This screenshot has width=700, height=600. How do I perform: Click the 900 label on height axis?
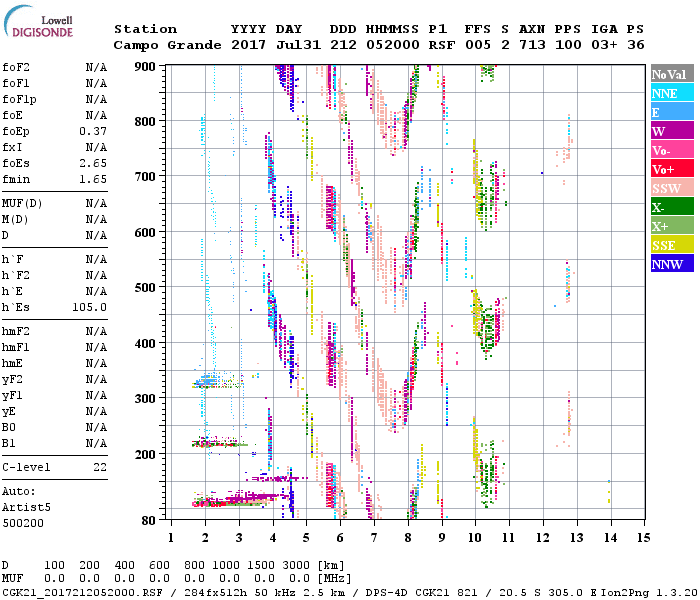pos(147,67)
